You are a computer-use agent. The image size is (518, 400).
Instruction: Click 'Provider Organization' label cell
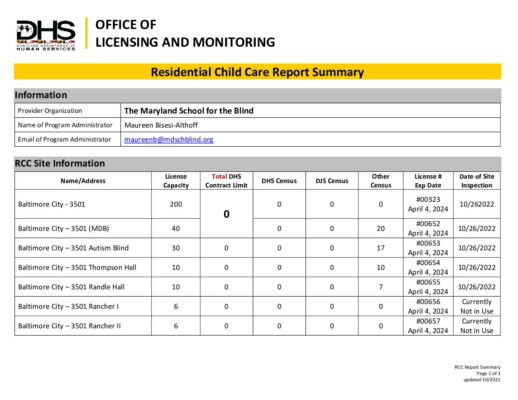[67, 111]
